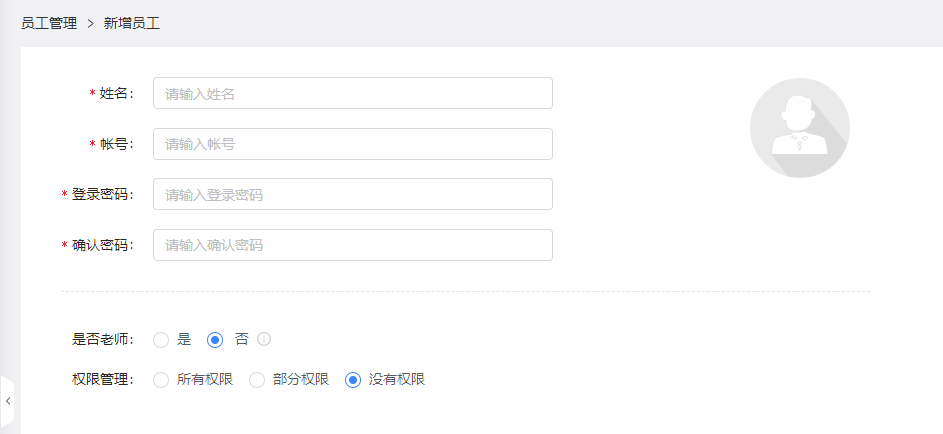
Task: Click the 是否老师 label text
Action: coord(102,340)
